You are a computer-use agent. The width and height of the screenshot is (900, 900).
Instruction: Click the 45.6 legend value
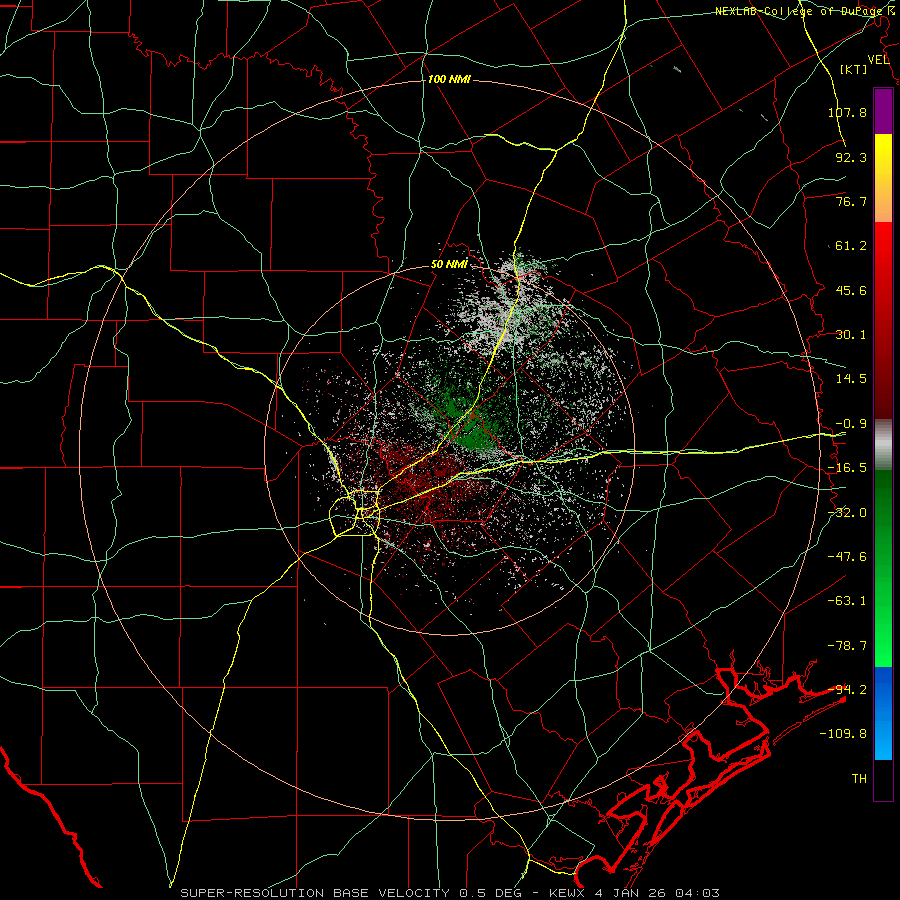pyautogui.click(x=851, y=290)
